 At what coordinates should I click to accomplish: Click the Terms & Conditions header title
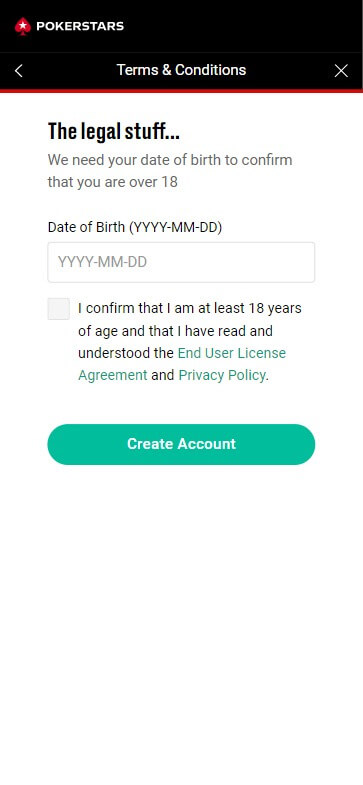pos(181,70)
